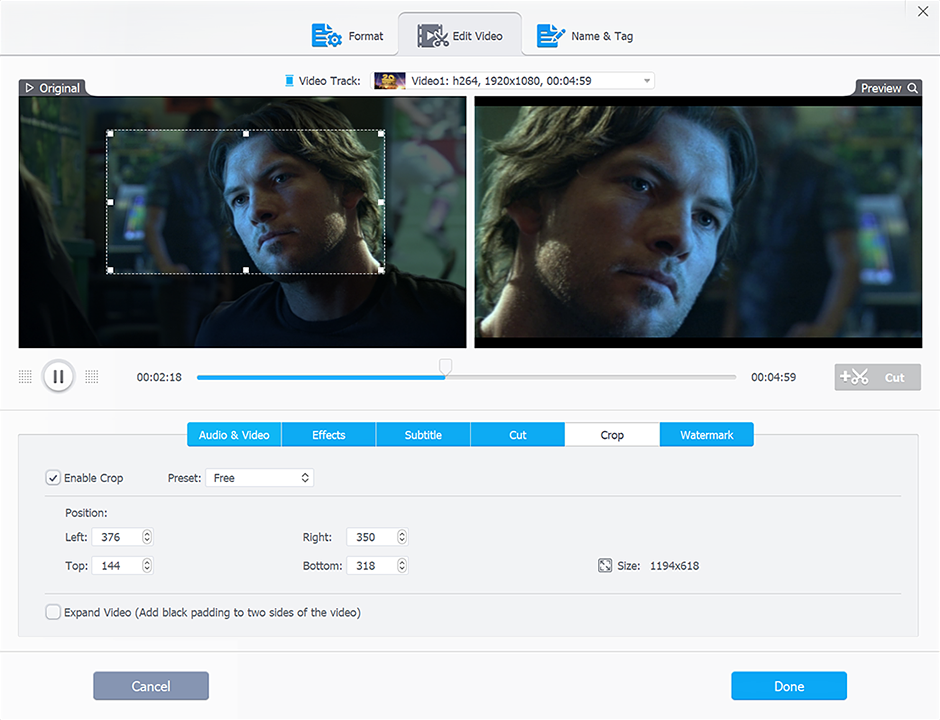The width and height of the screenshot is (940, 720).
Task: Click the 00:04:59 total duration text
Action: (x=773, y=377)
